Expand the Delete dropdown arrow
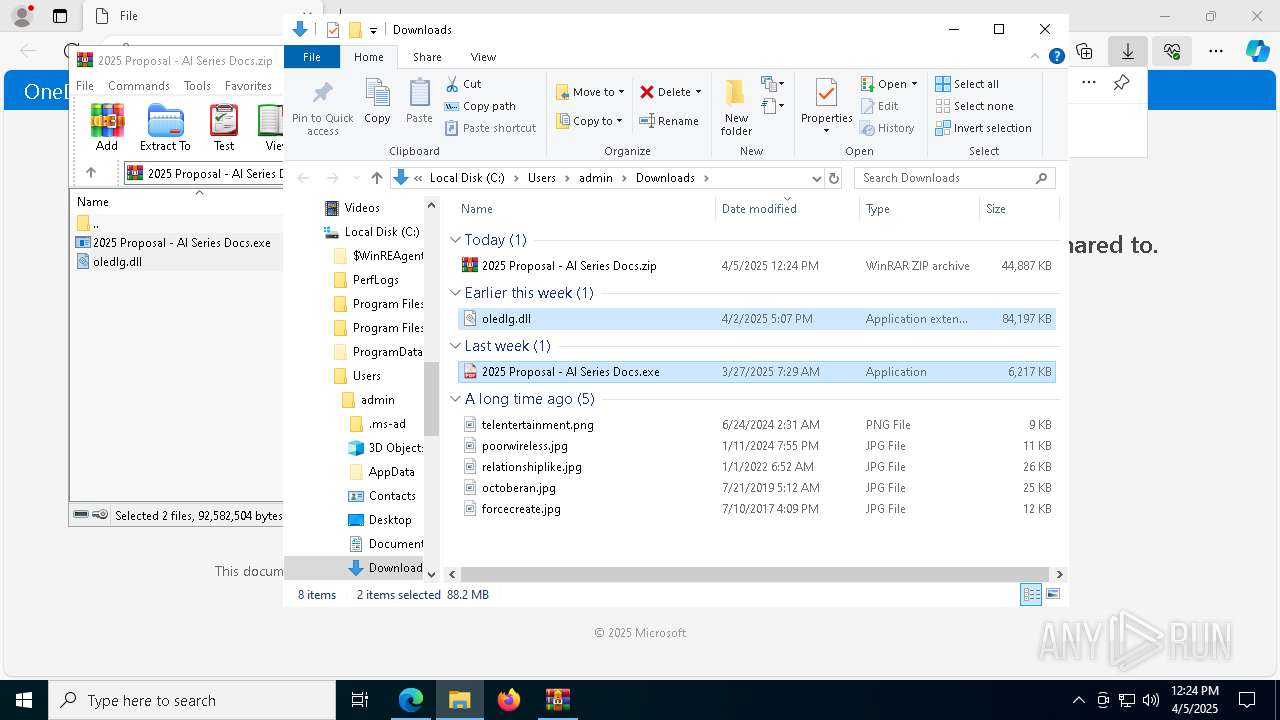This screenshot has width=1280, height=720. (x=698, y=92)
